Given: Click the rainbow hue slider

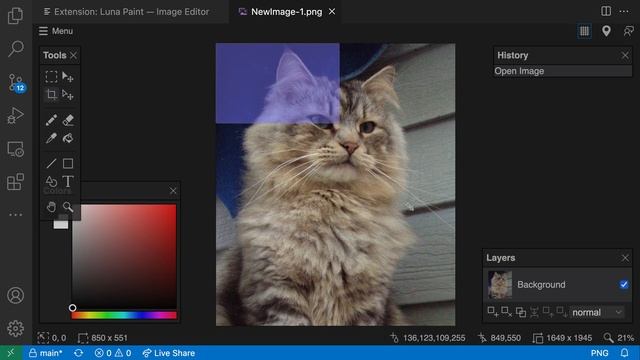Looking at the screenshot, I should click(124, 315).
